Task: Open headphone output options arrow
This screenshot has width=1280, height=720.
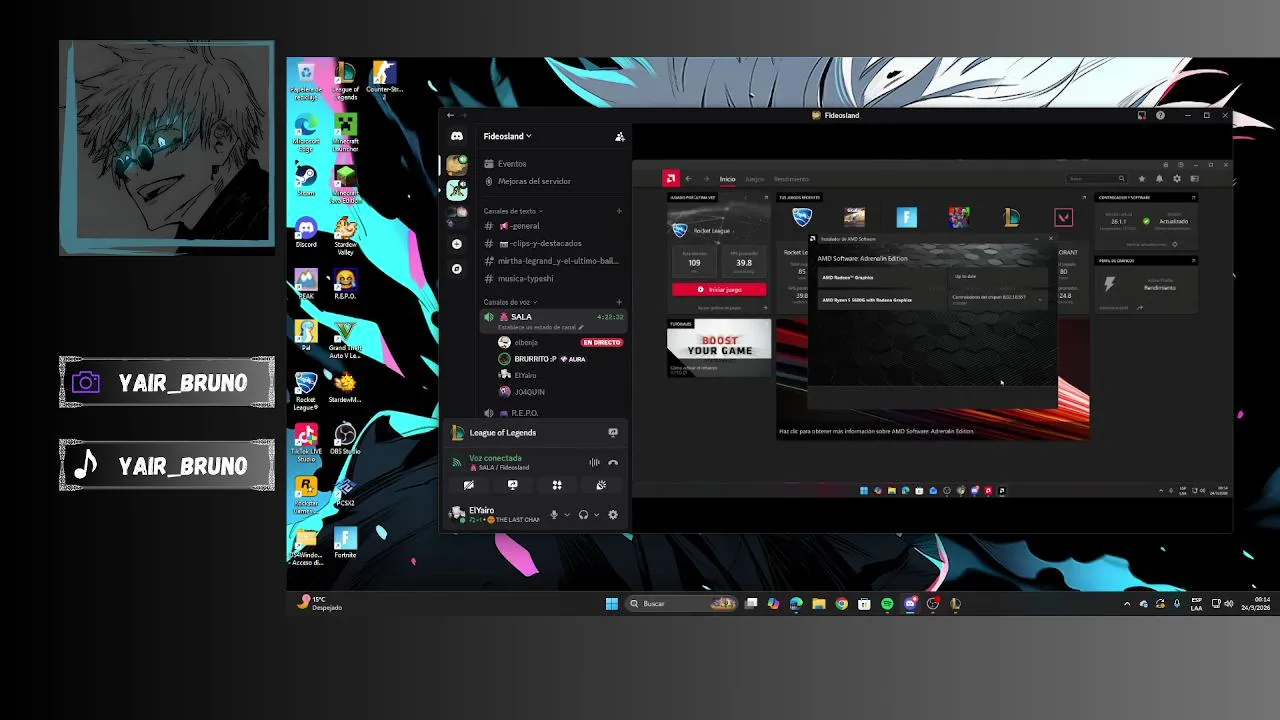Action: tap(596, 515)
